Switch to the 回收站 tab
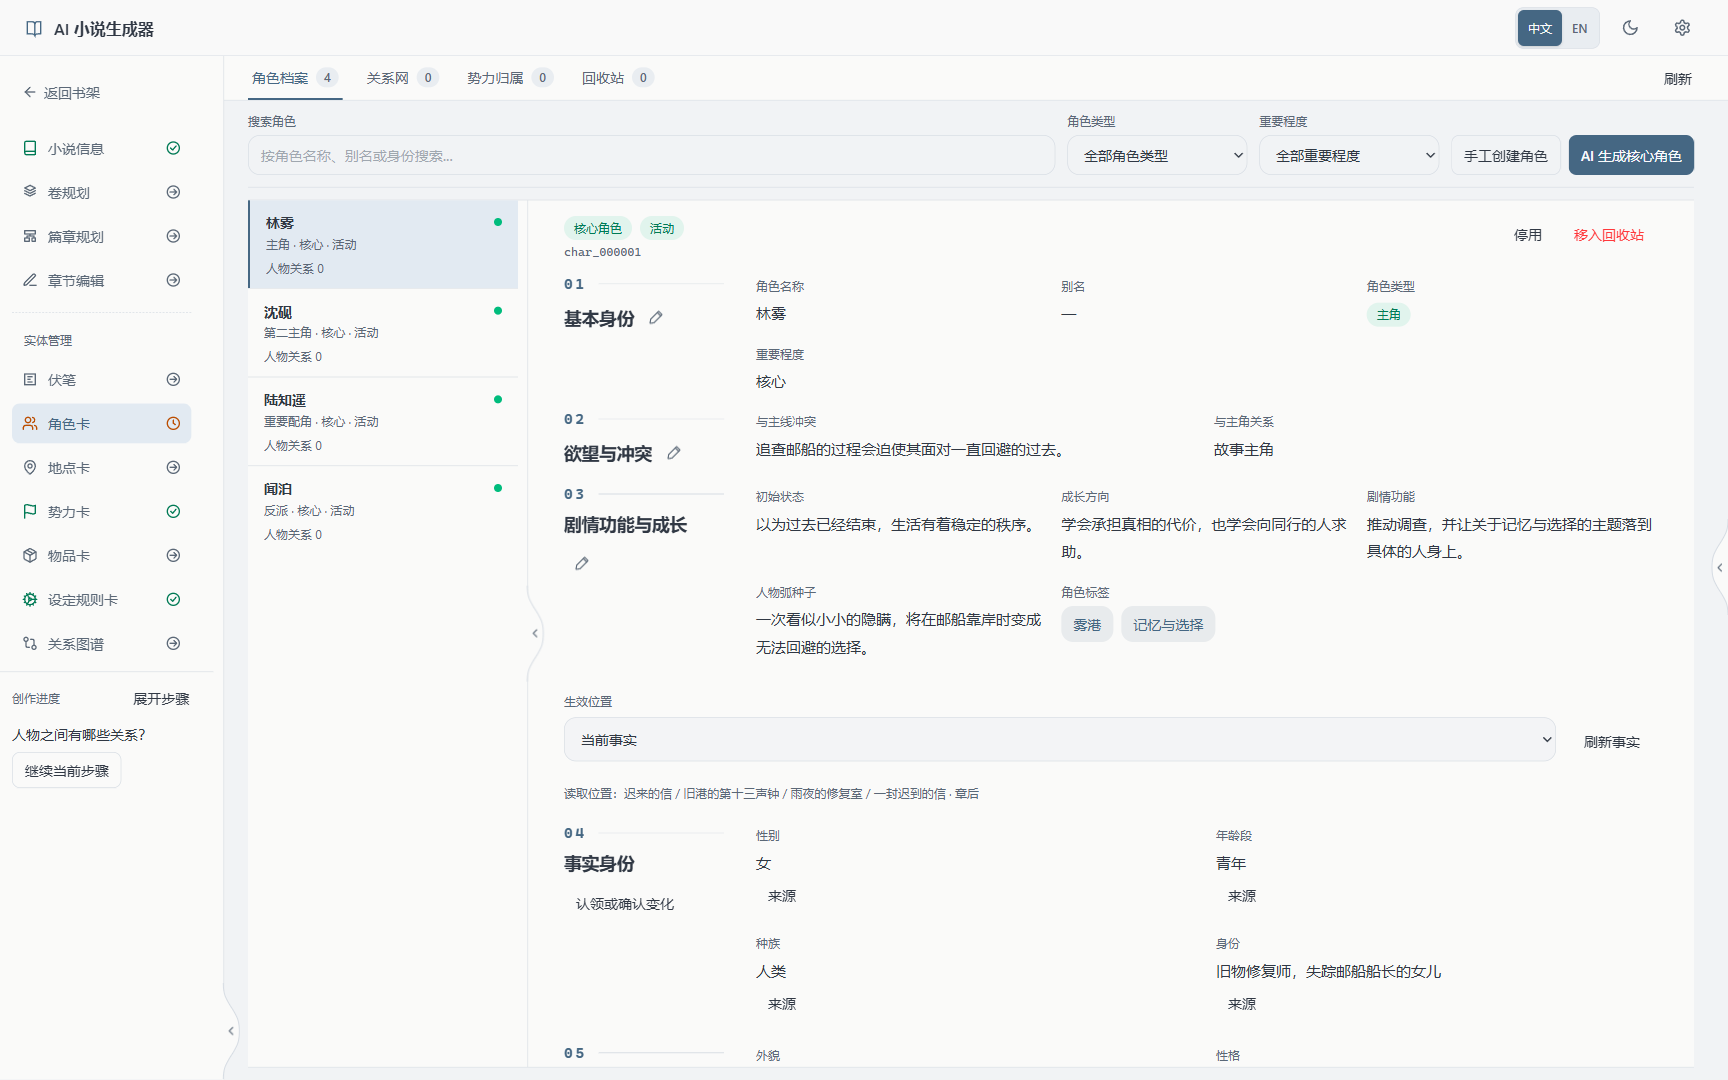This screenshot has width=1728, height=1080. click(617, 78)
